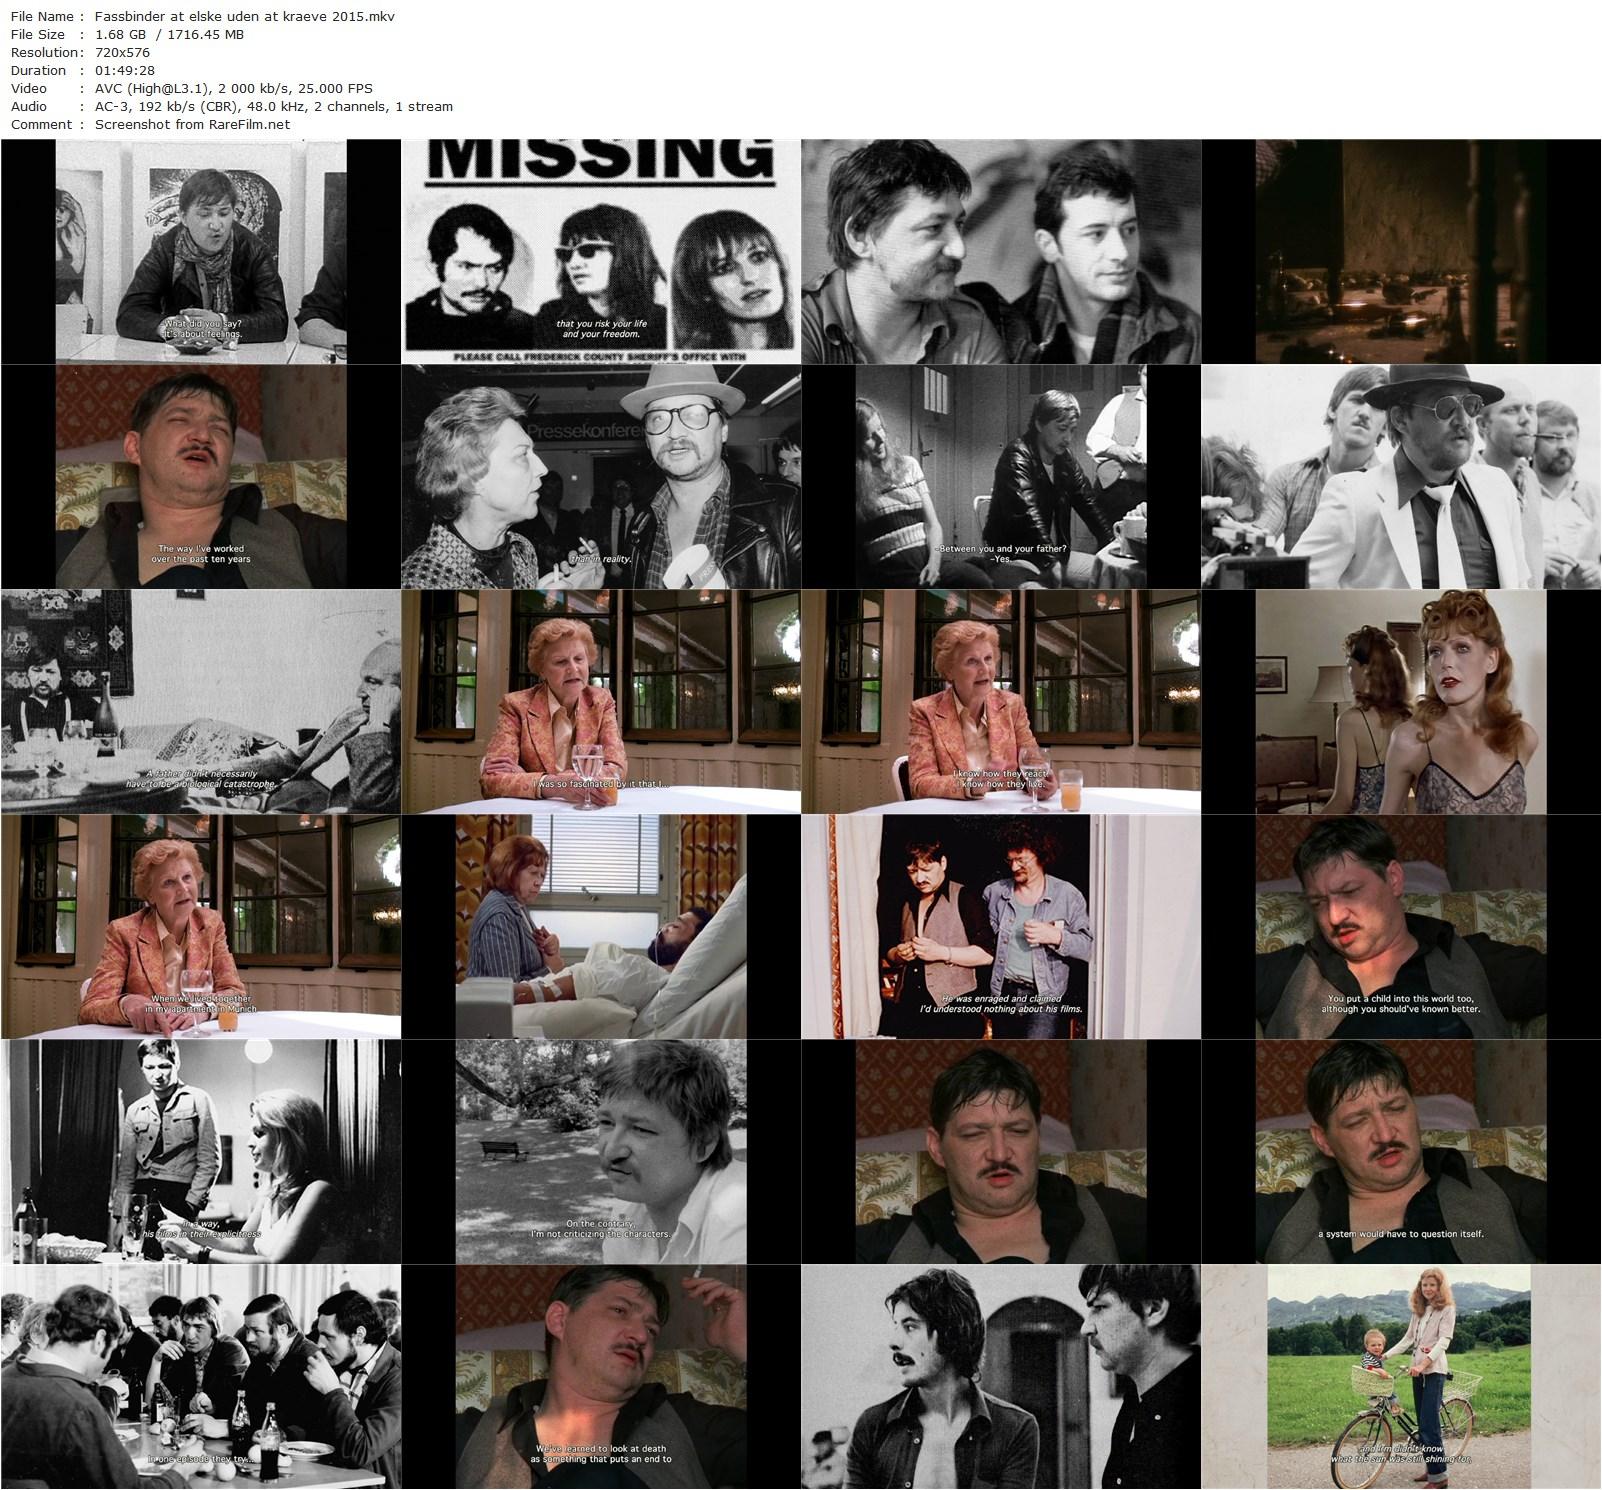Select the file name text at top
This screenshot has height=1490, width=1602.
pyautogui.click(x=244, y=16)
